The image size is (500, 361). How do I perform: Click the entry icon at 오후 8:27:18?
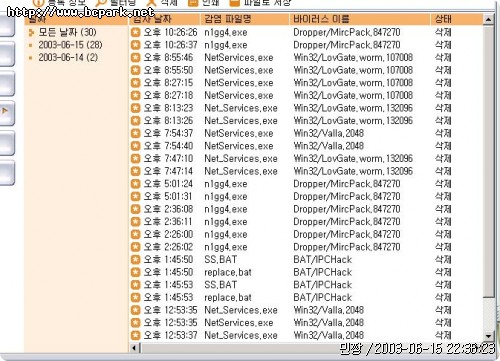[x=135, y=96]
